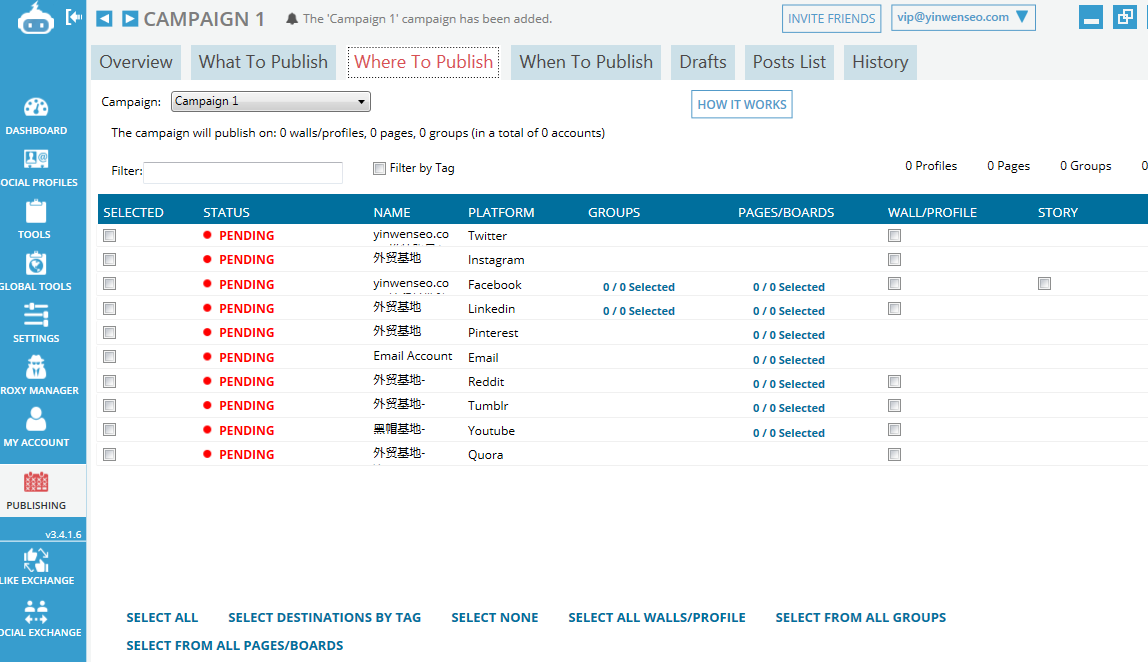Open the vip@yinwenseo.com account dropdown
This screenshot has width=1148, height=662.
(962, 17)
